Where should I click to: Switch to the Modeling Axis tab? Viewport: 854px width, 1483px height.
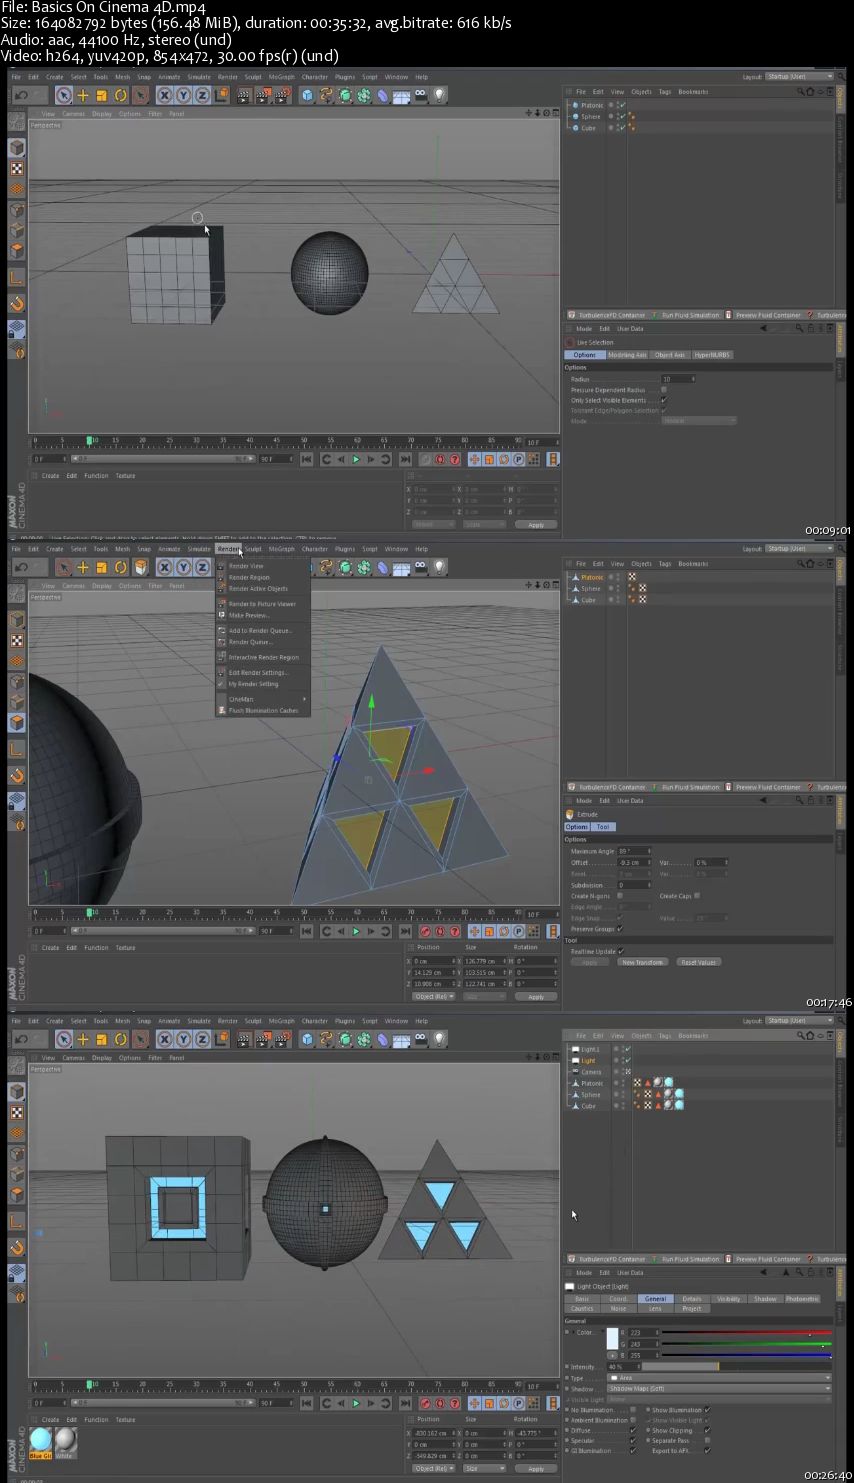(x=627, y=355)
